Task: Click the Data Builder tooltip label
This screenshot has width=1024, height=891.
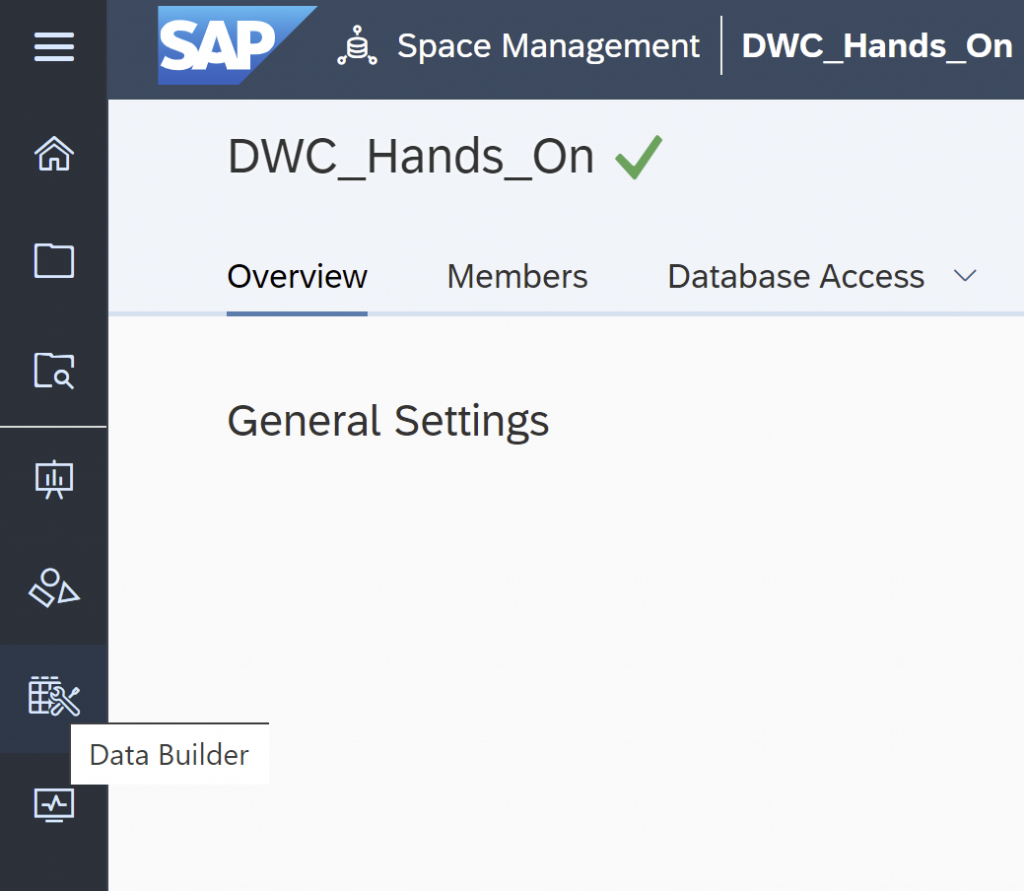Action: pyautogui.click(x=169, y=754)
